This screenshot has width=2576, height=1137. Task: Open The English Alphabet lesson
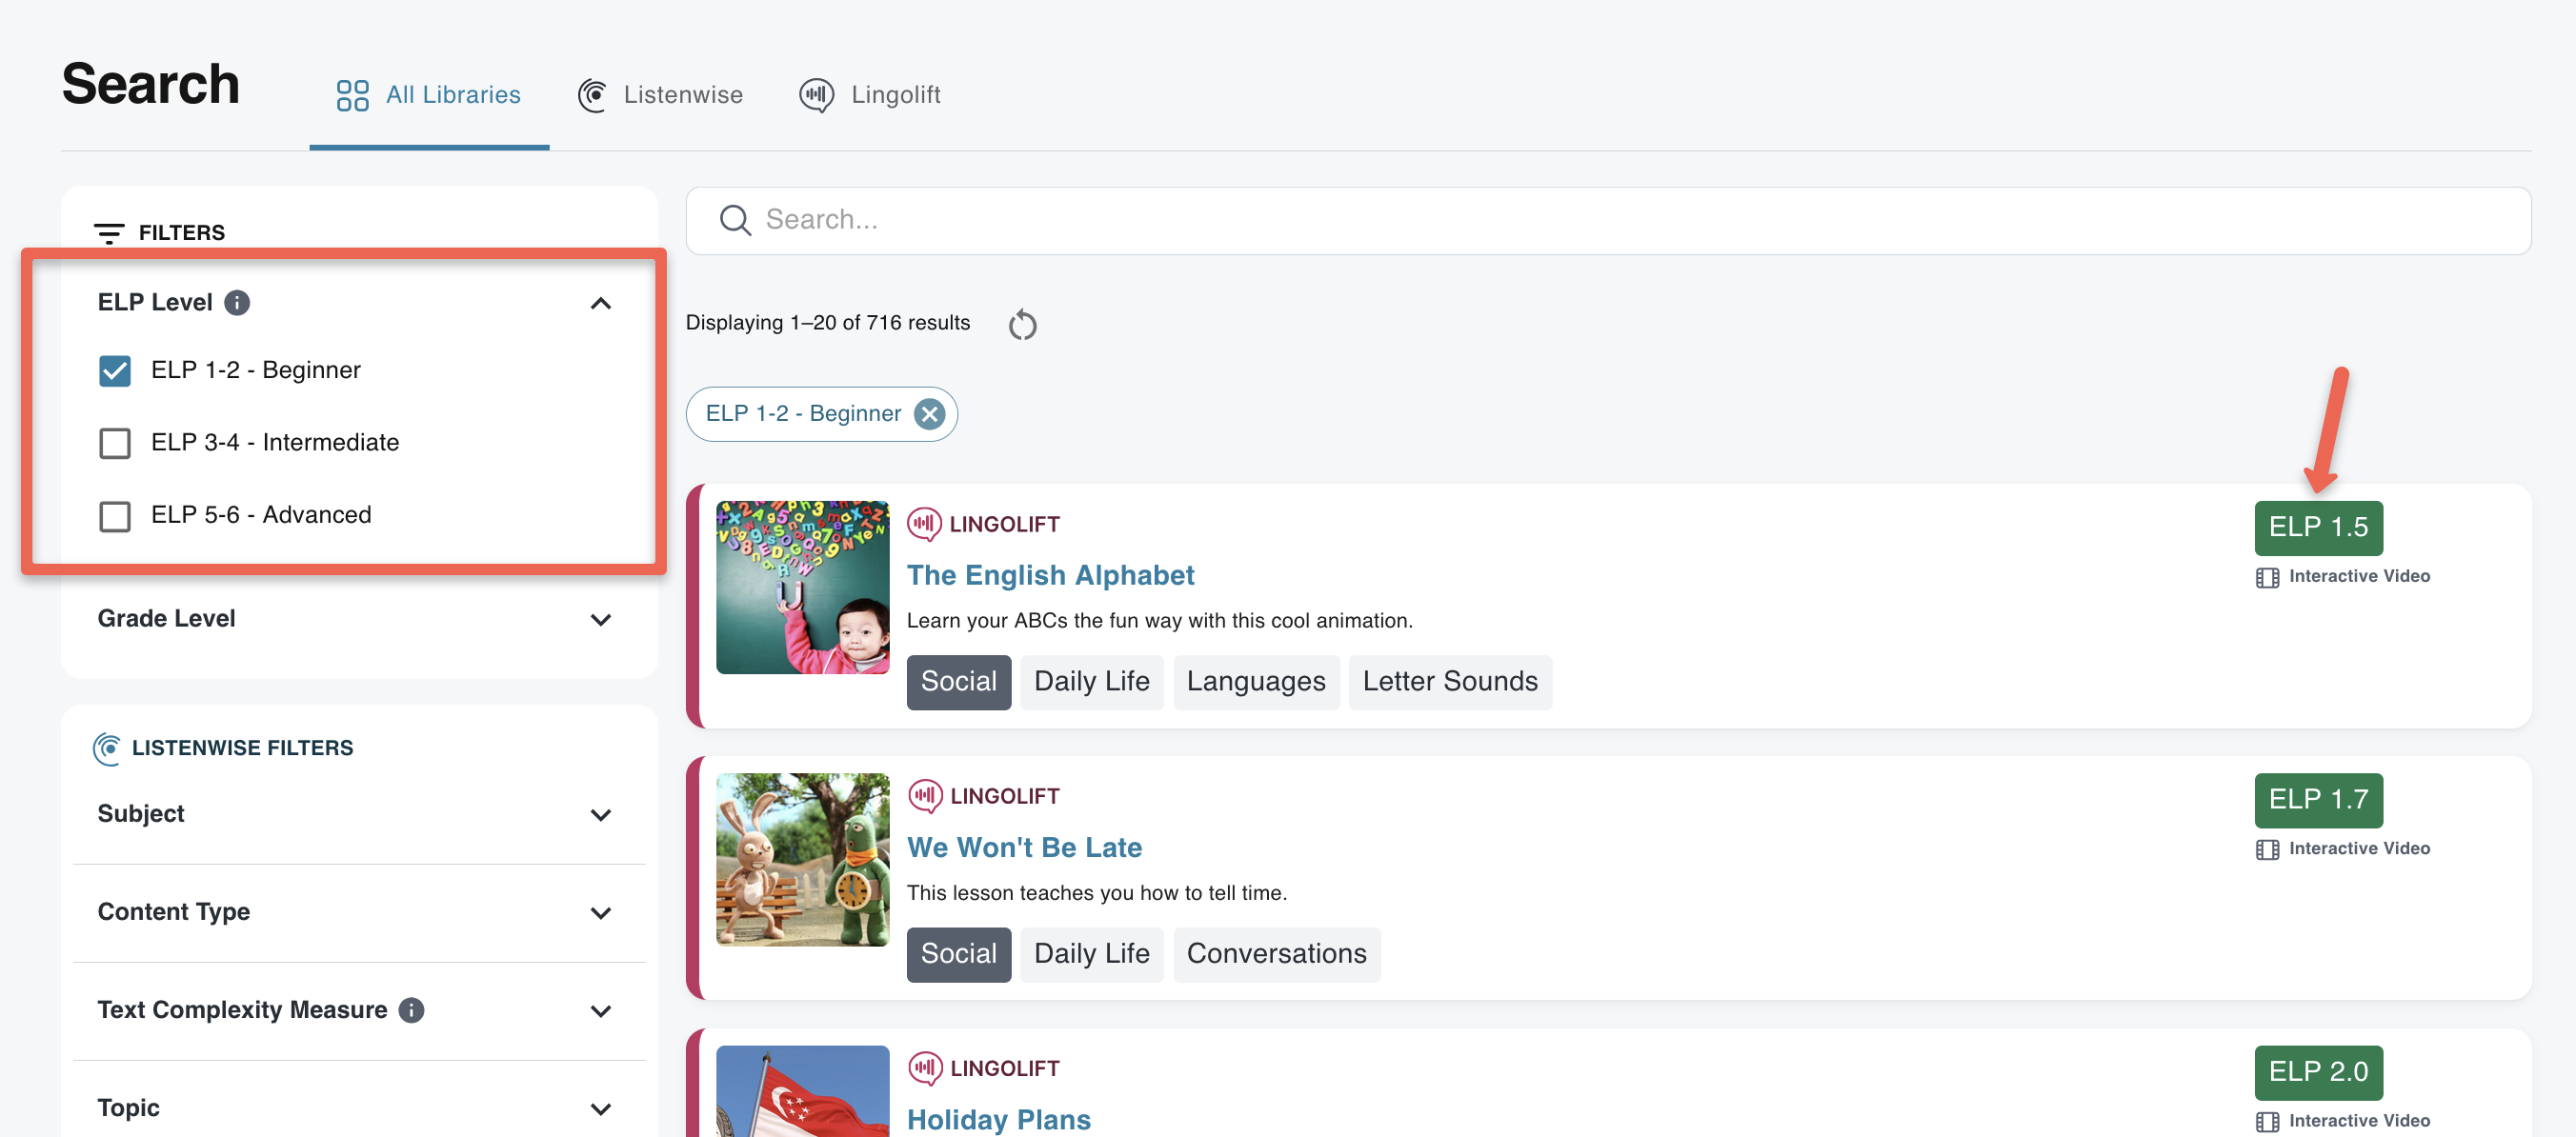point(1050,575)
